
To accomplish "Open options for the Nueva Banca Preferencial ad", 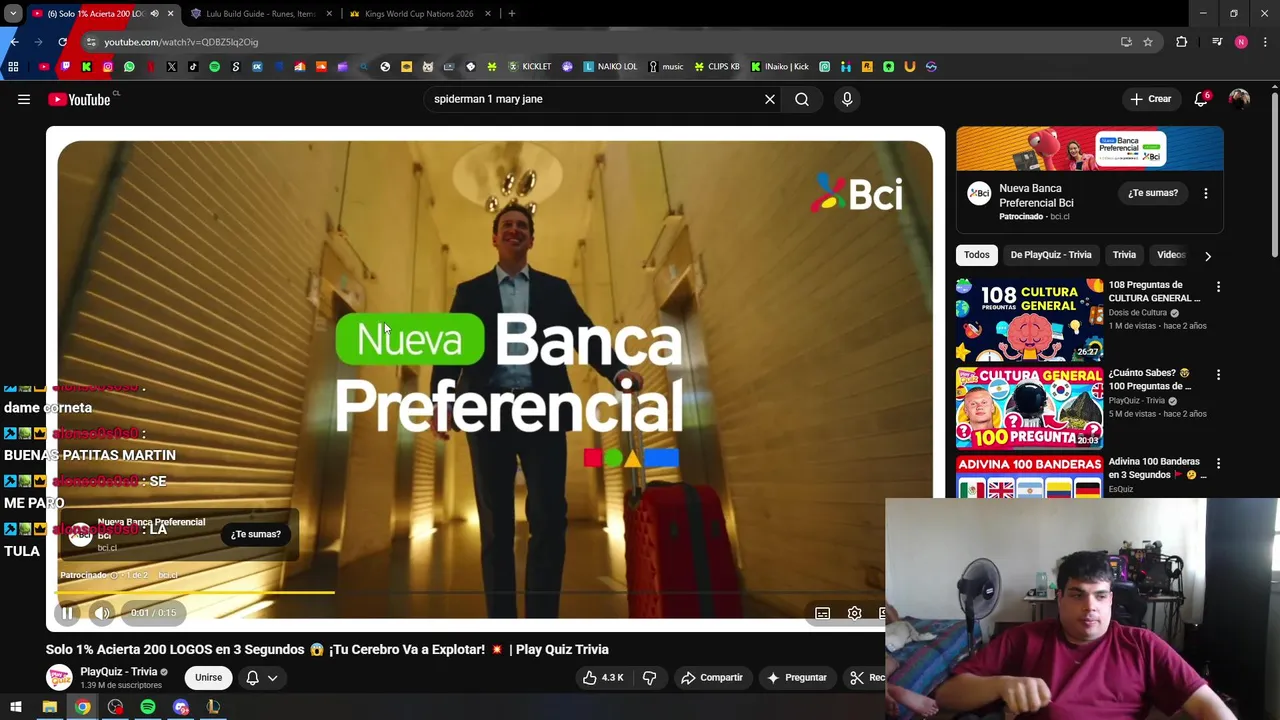I will 1206,193.
